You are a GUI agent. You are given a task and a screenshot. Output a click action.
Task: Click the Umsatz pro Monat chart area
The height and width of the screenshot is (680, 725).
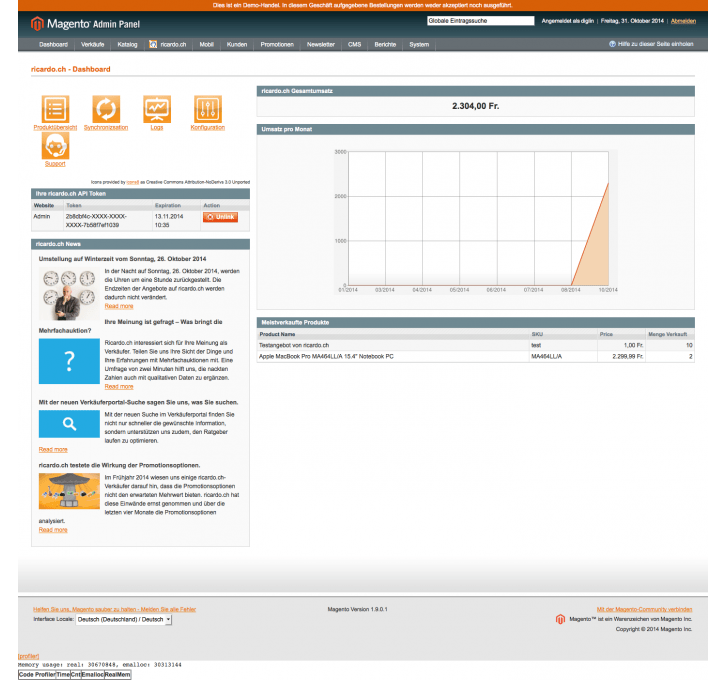coord(475,221)
